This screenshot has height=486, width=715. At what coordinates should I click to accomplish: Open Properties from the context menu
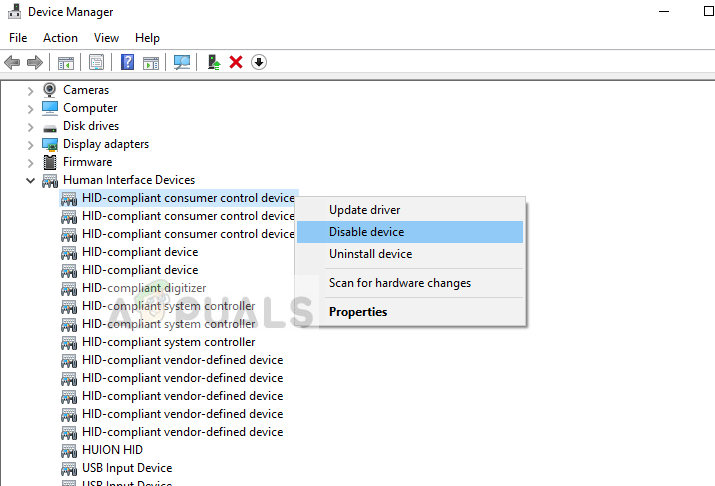[x=410, y=312]
